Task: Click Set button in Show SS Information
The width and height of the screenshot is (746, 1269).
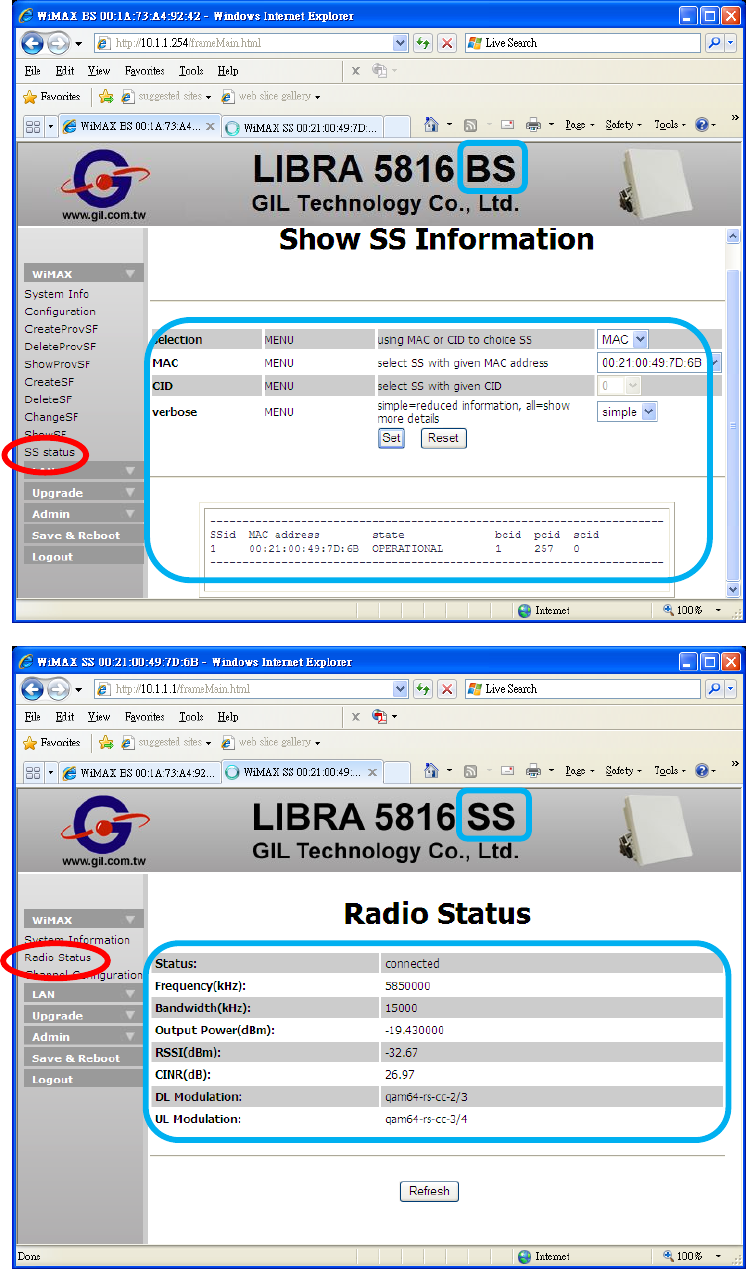Action: tap(392, 438)
